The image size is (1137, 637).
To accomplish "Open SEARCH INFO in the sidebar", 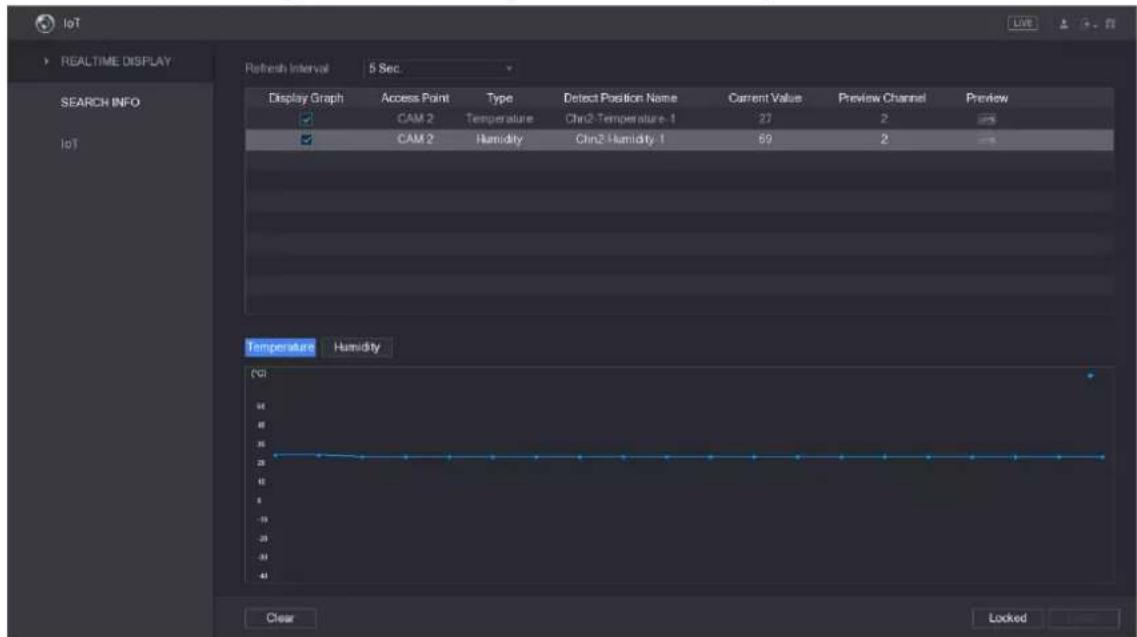I will pyautogui.click(x=100, y=102).
